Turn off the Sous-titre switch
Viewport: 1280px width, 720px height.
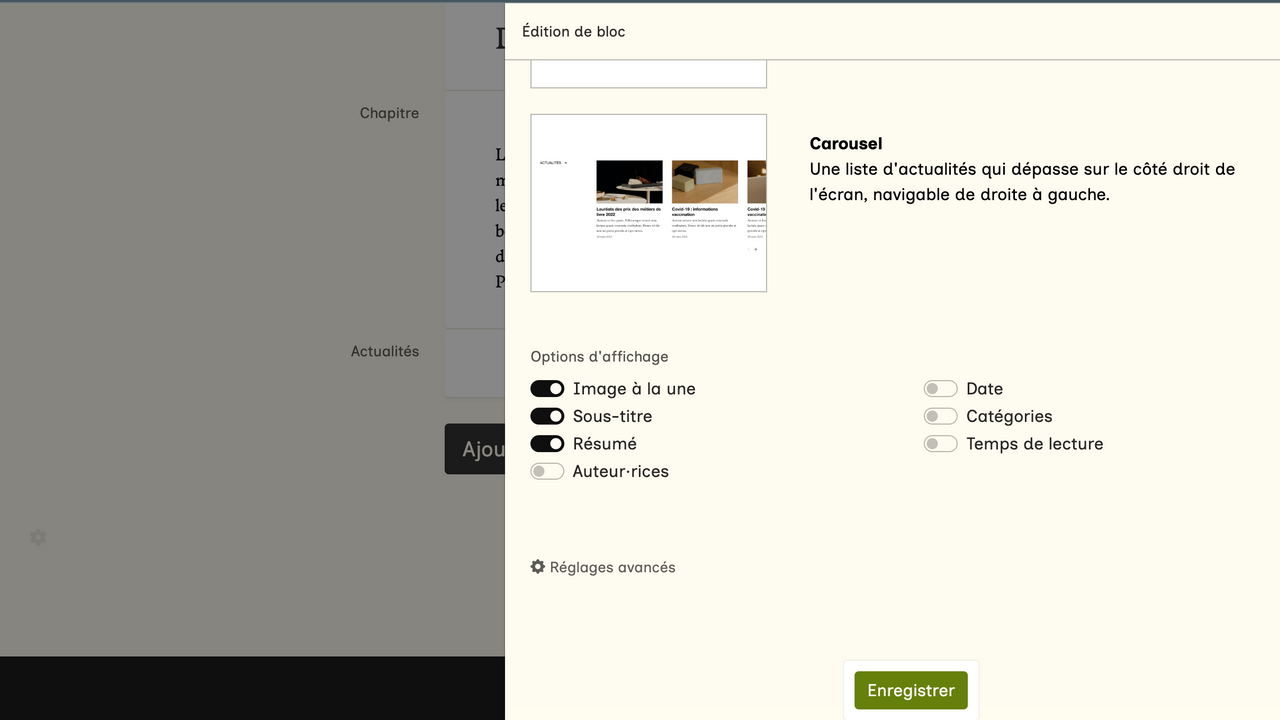pos(547,416)
